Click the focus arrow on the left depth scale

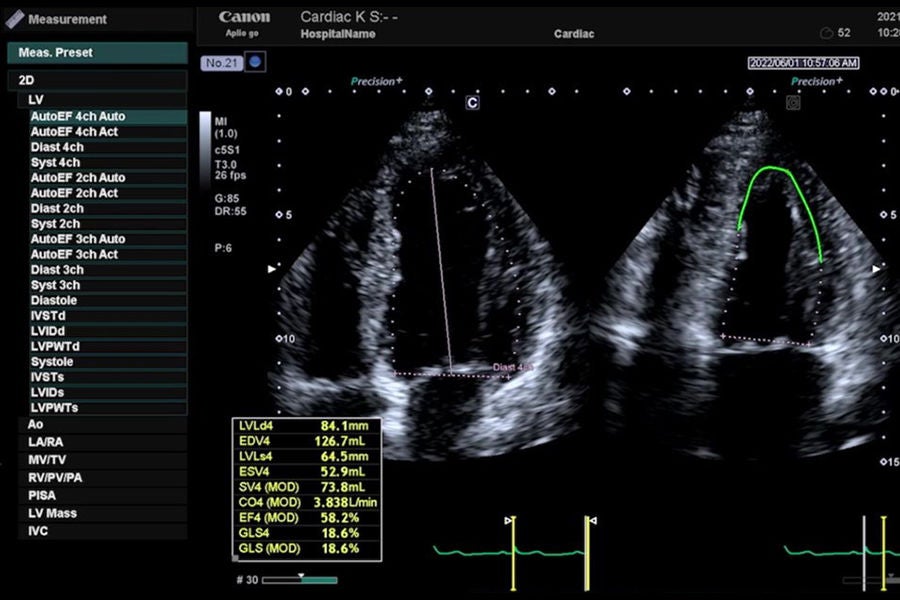pyautogui.click(x=271, y=269)
